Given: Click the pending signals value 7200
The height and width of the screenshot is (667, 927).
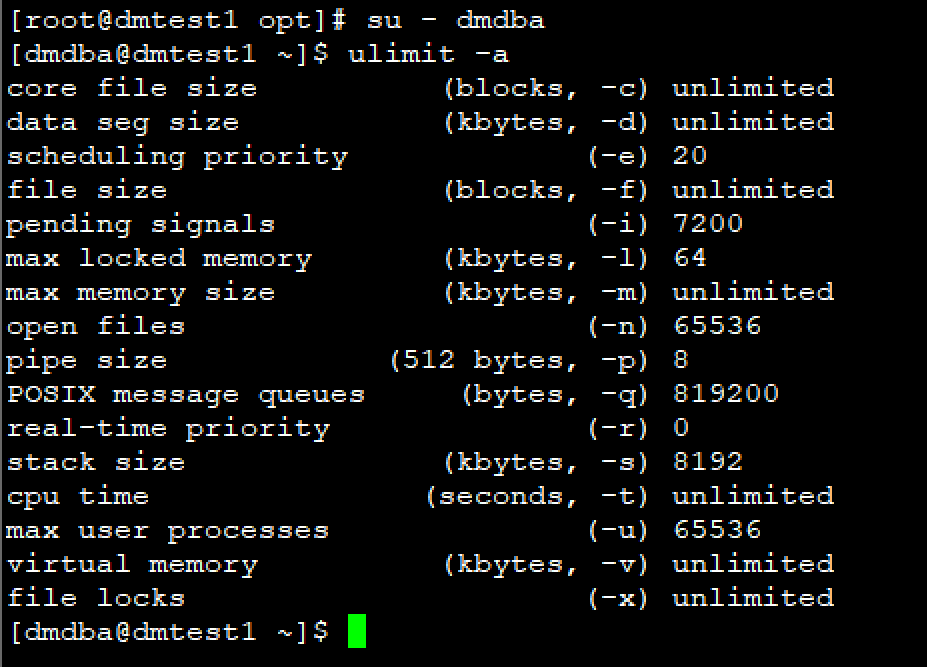Looking at the screenshot, I should tap(708, 224).
